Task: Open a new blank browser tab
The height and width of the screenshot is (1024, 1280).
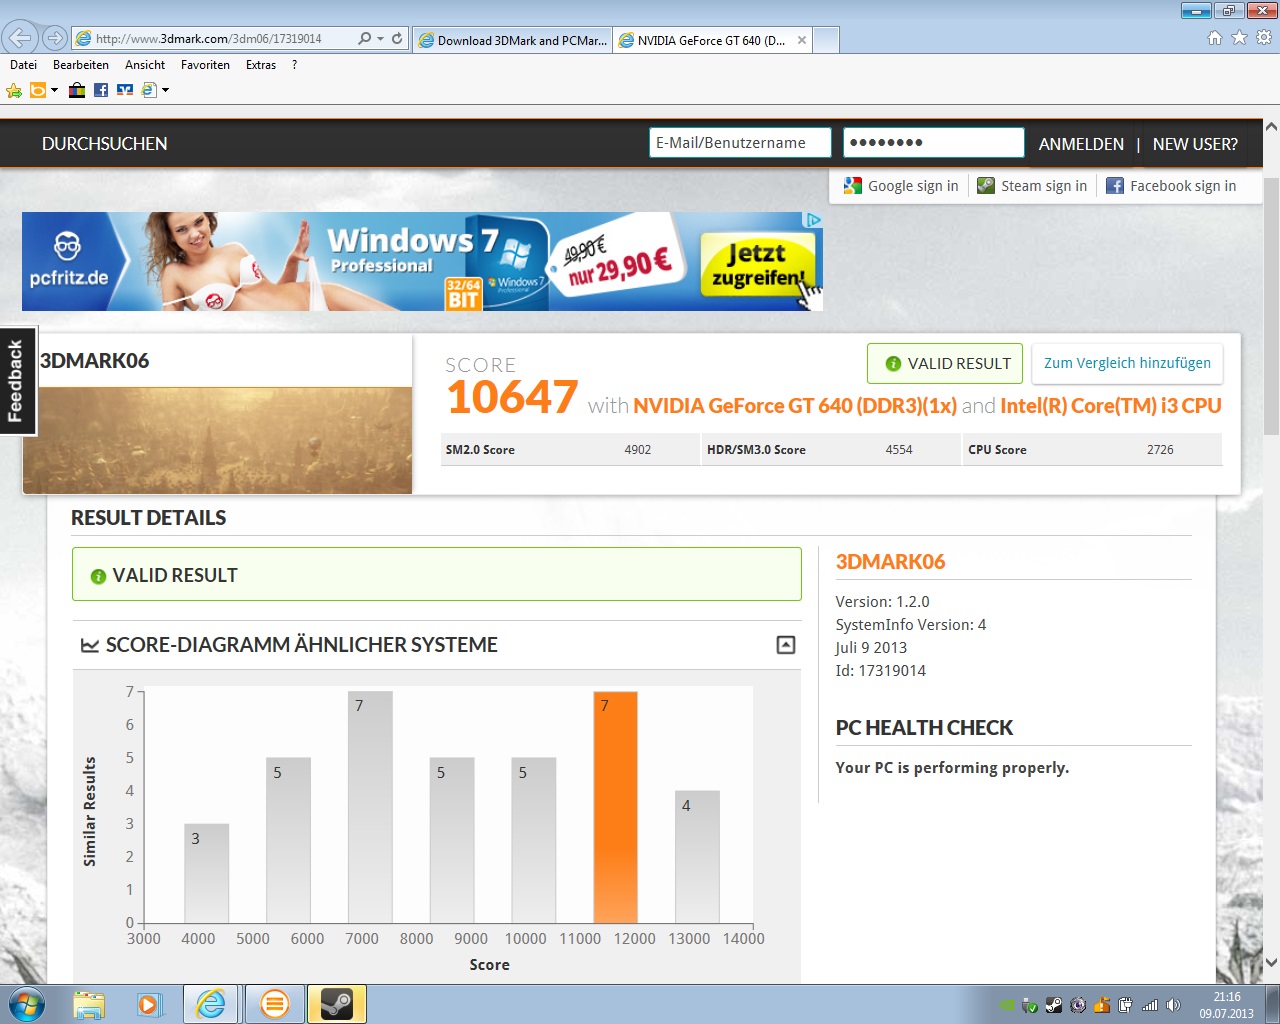Action: click(x=826, y=40)
